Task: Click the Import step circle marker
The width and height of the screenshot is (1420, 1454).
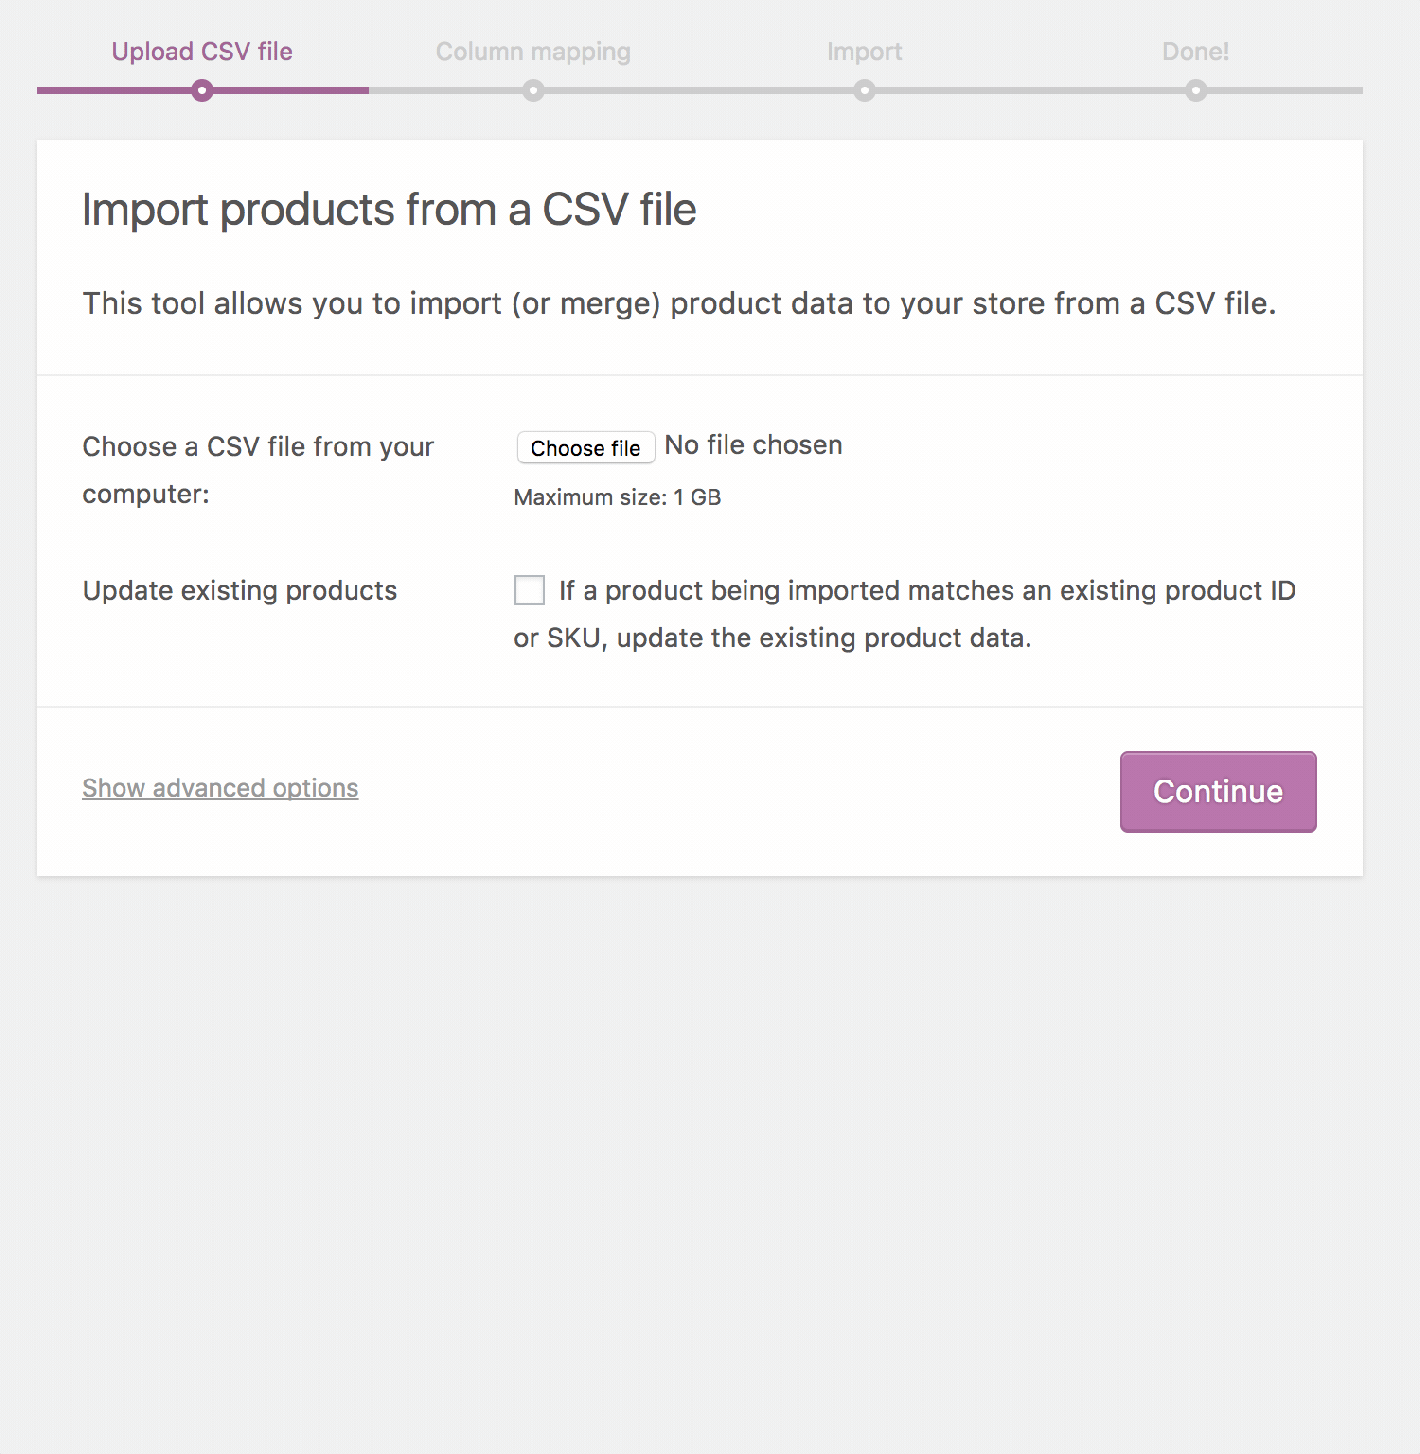Action: point(865,91)
